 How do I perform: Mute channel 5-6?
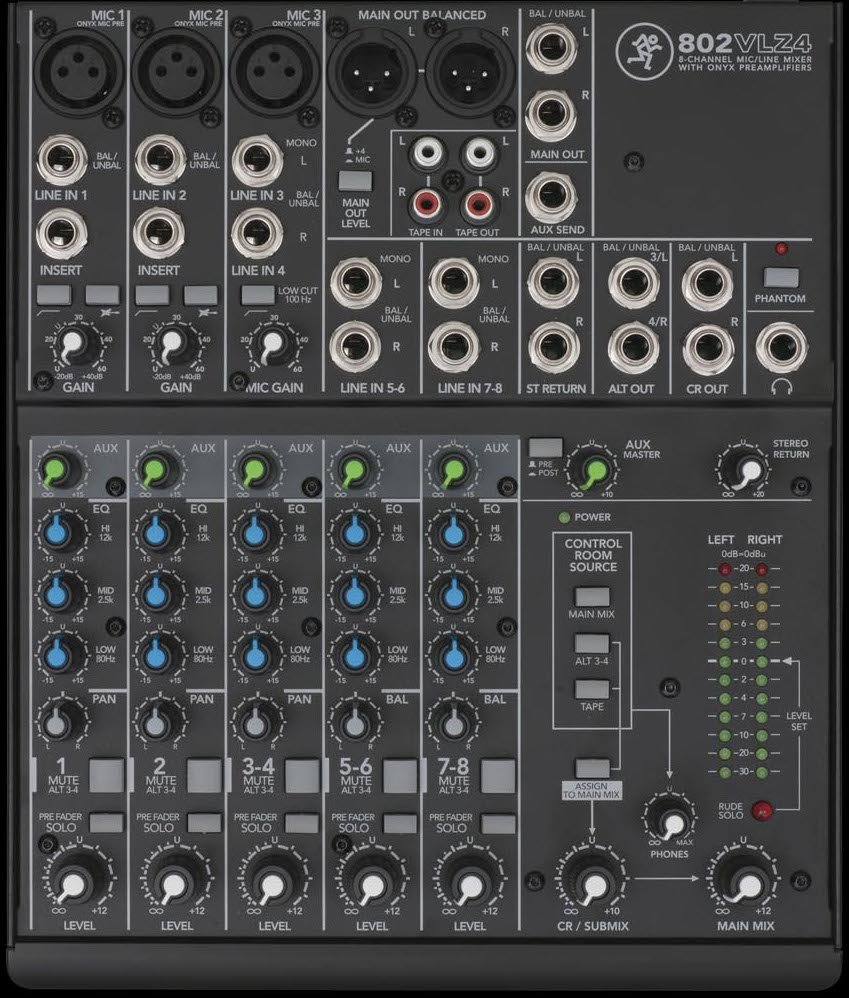pos(400,775)
